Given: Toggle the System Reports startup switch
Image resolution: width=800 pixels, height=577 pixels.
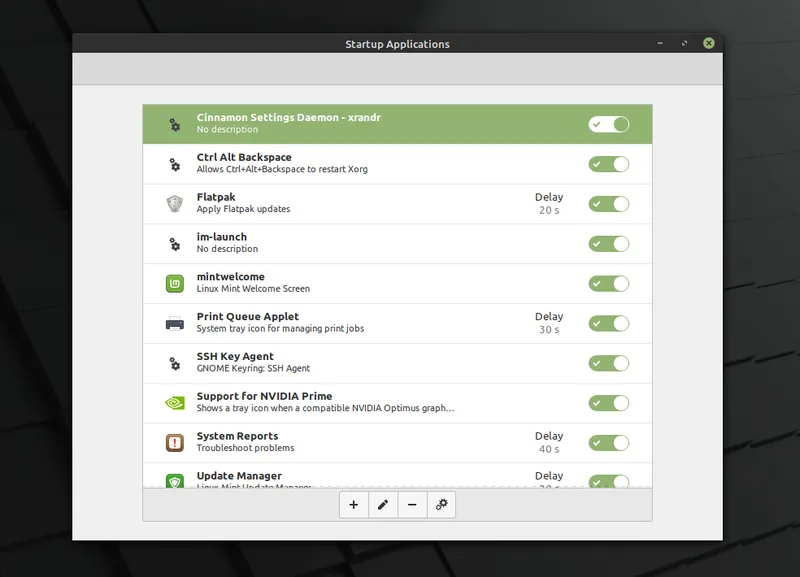Looking at the screenshot, I should point(609,442).
